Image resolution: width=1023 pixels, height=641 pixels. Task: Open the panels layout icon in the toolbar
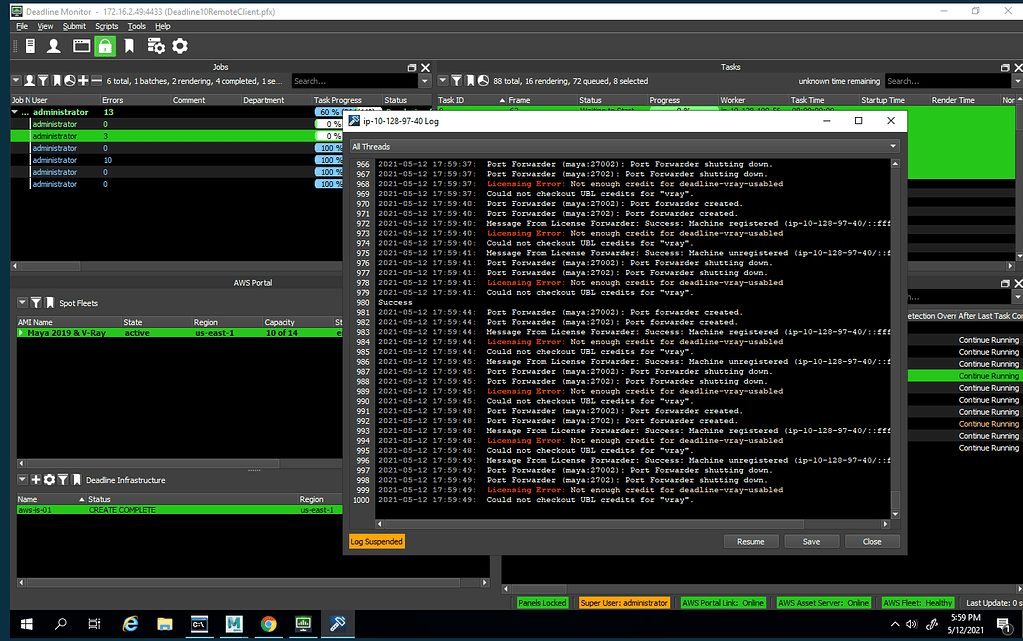click(82, 46)
